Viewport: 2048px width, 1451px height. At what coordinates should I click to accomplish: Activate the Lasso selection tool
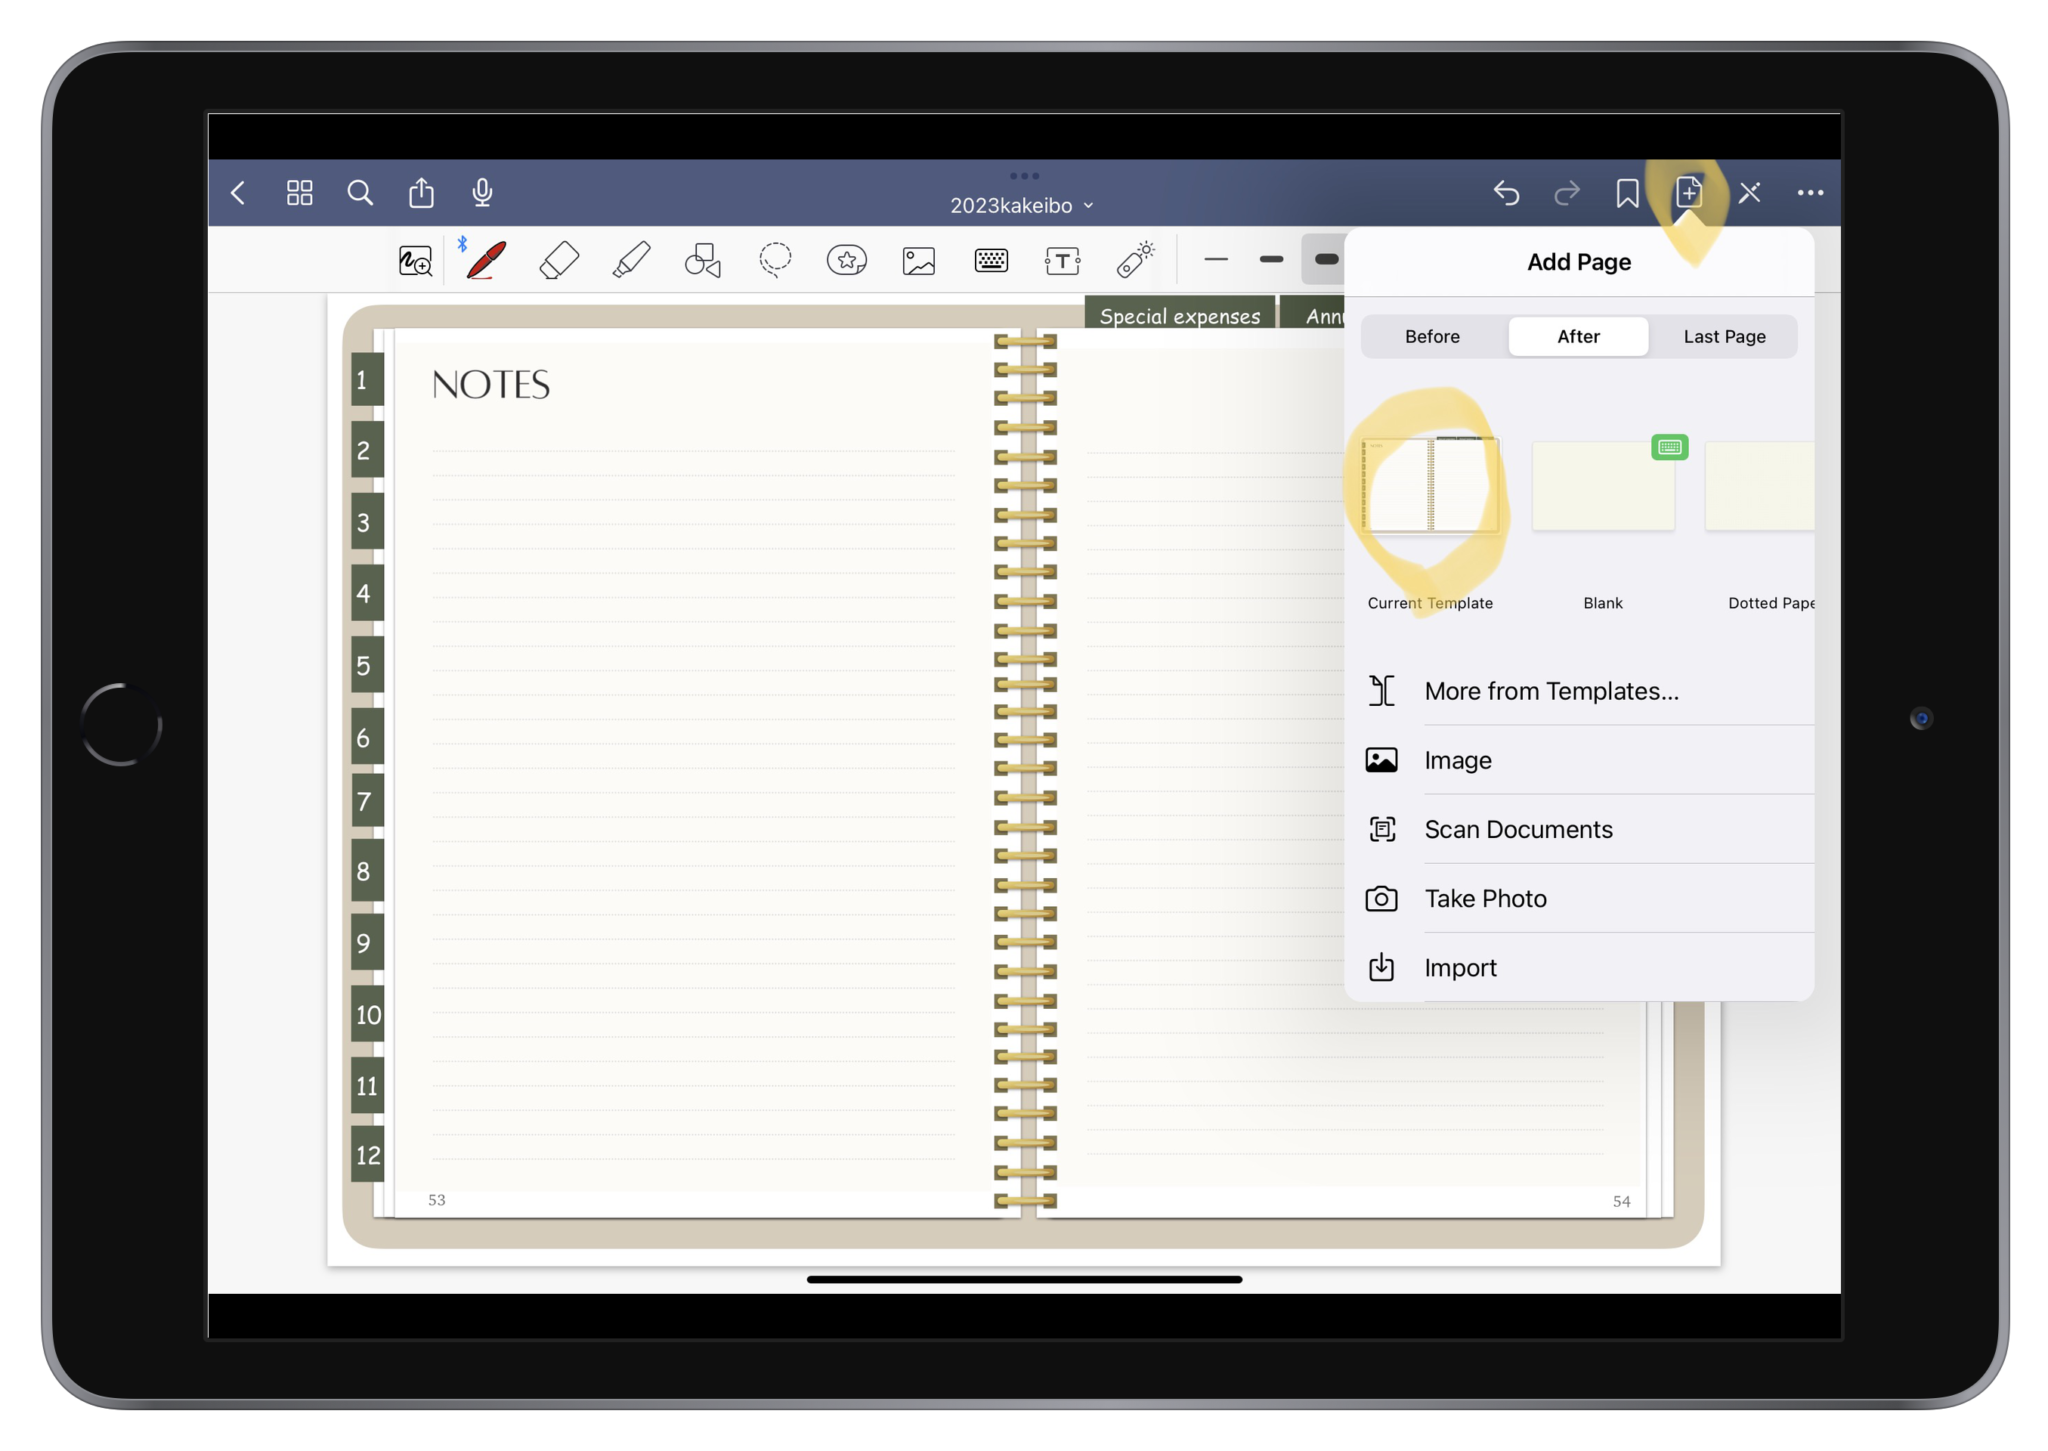coord(775,260)
